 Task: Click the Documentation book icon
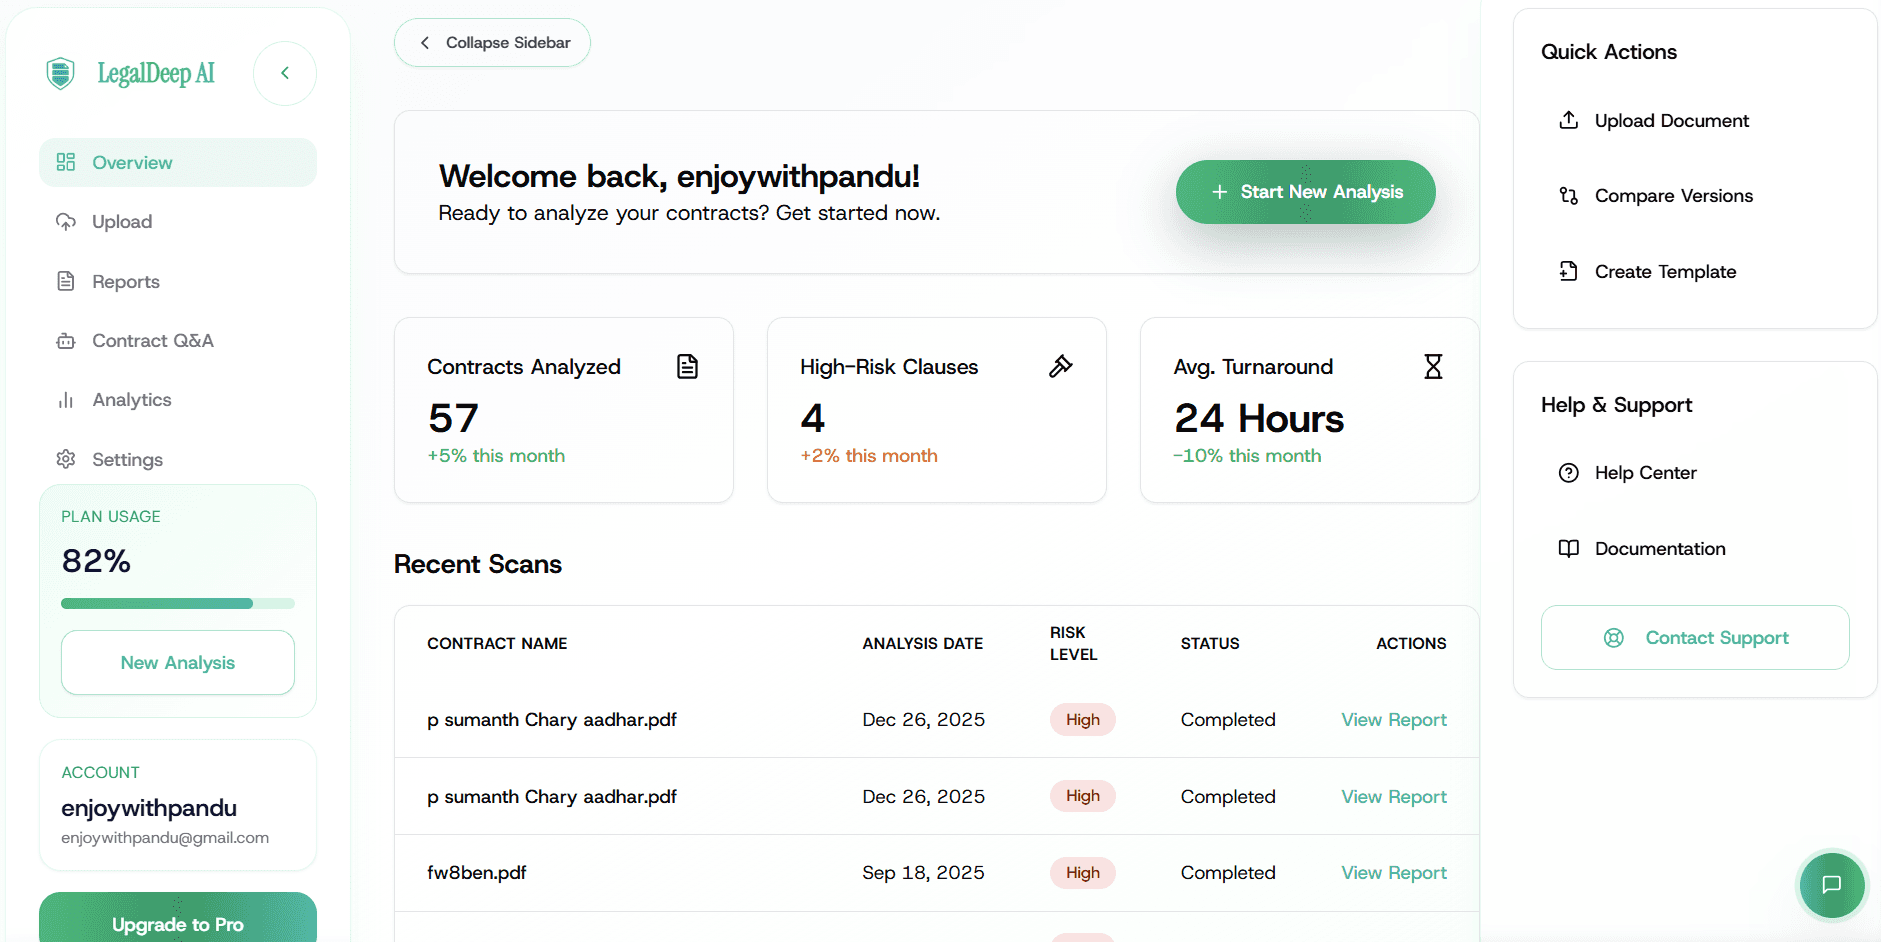1569,548
